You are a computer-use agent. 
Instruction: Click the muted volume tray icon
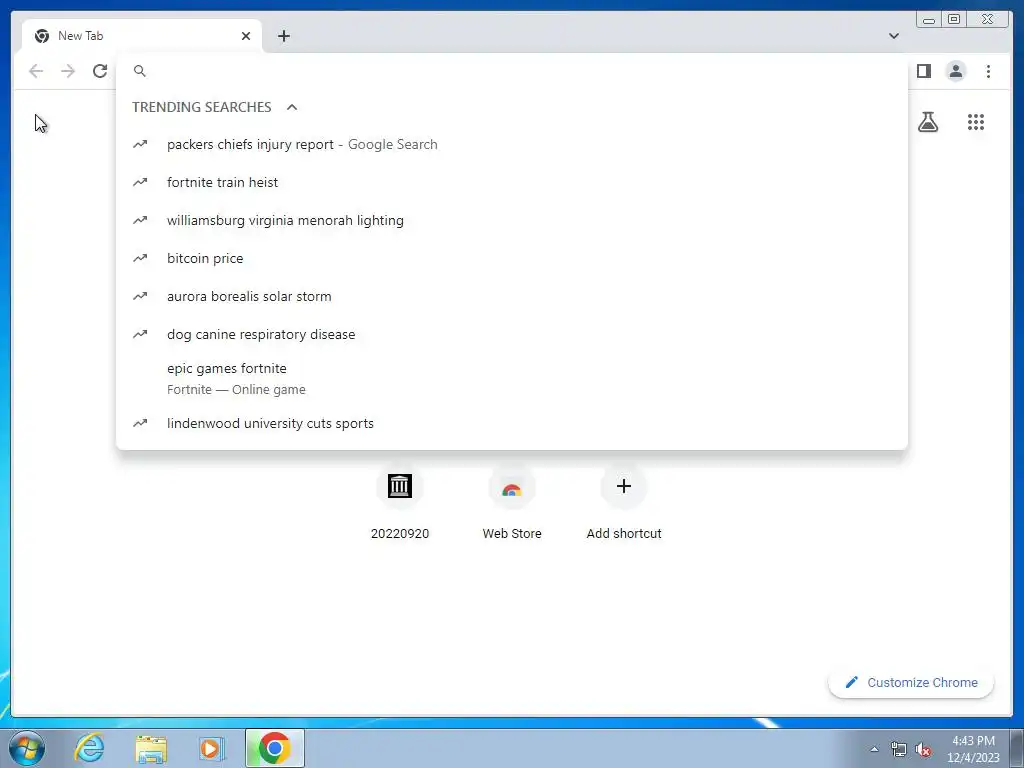pyautogui.click(x=923, y=749)
